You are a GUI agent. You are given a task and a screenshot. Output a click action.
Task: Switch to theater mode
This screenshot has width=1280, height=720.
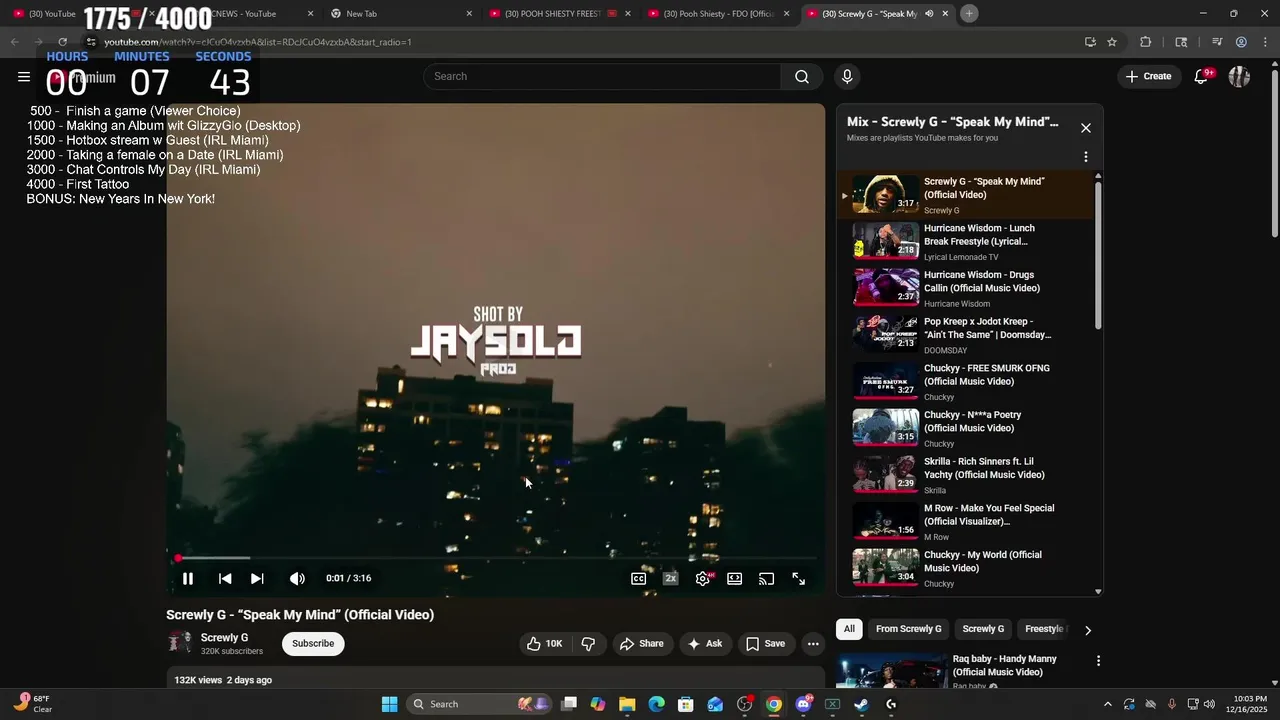(735, 578)
